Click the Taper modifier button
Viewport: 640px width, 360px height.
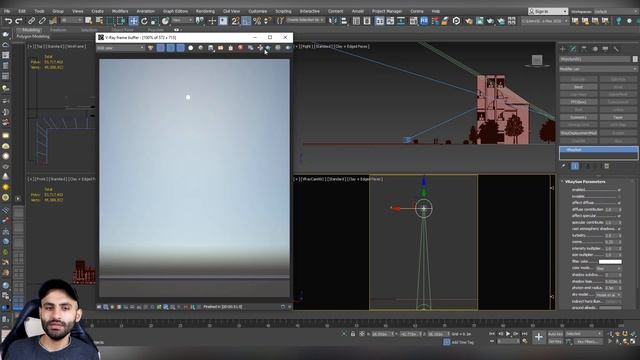pyautogui.click(x=618, y=118)
